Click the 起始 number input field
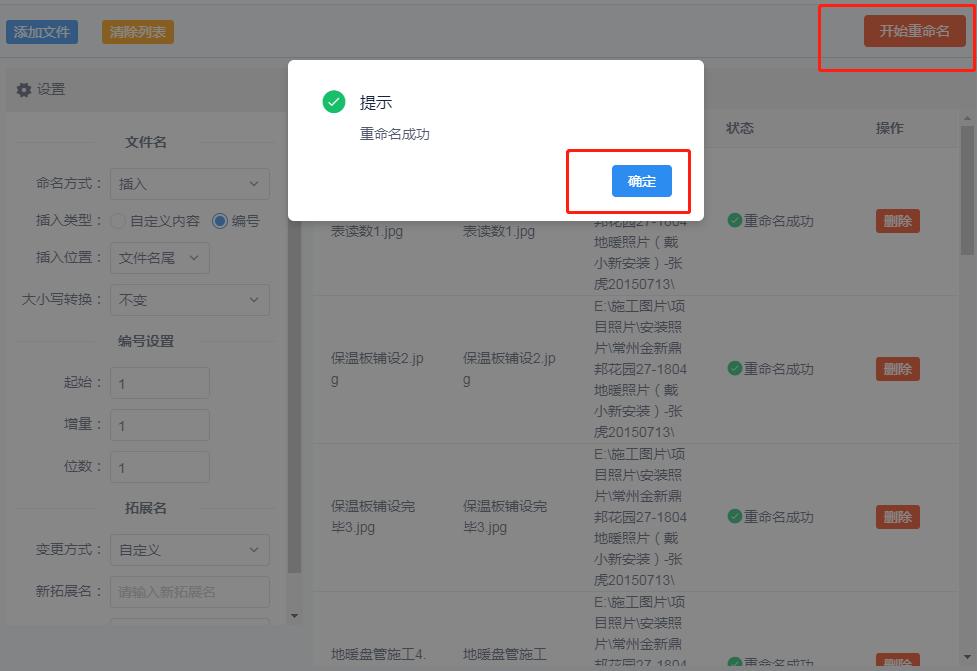This screenshot has width=977, height=671. click(159, 382)
